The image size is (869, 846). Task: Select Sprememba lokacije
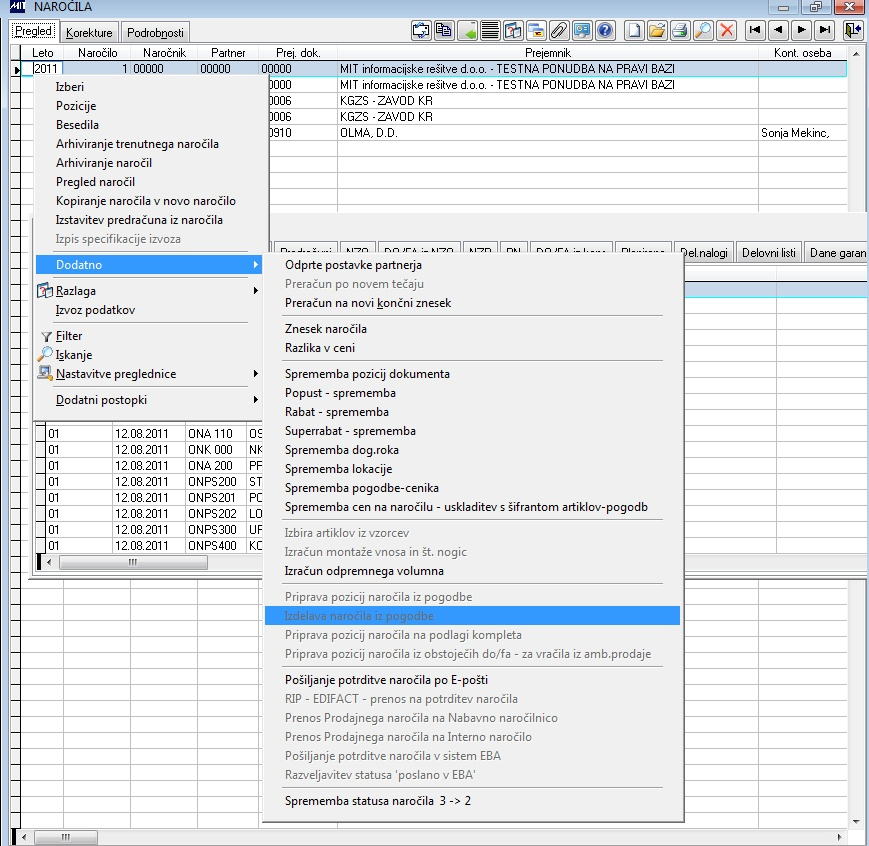point(339,468)
